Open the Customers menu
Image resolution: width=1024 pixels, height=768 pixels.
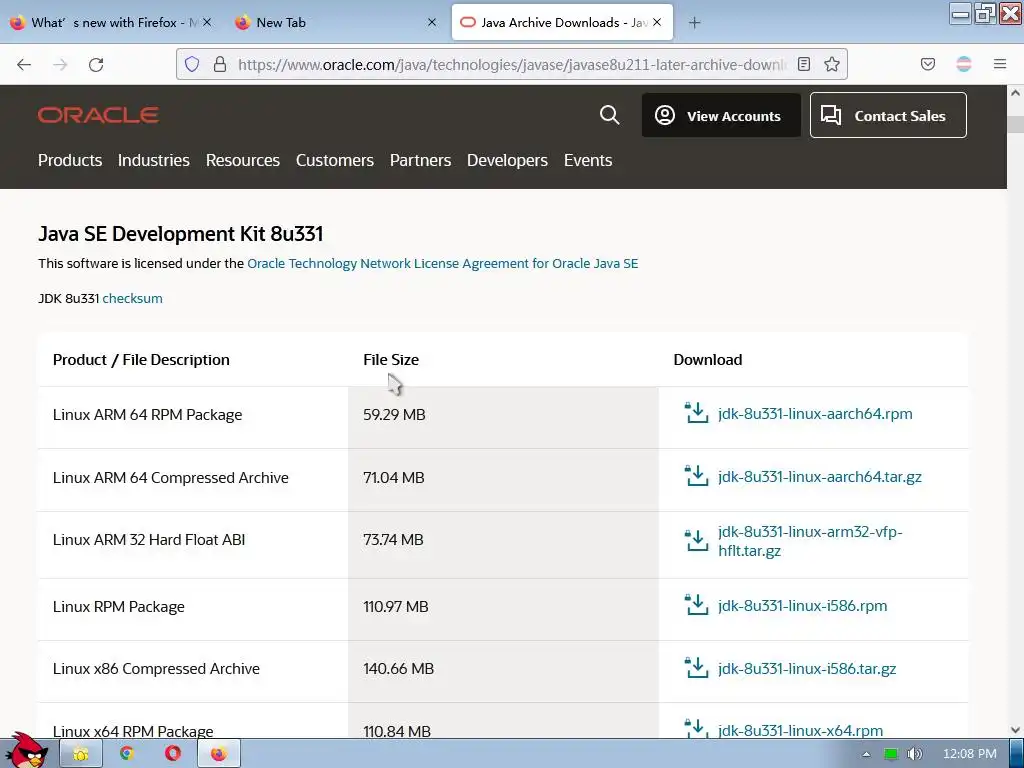(334, 160)
